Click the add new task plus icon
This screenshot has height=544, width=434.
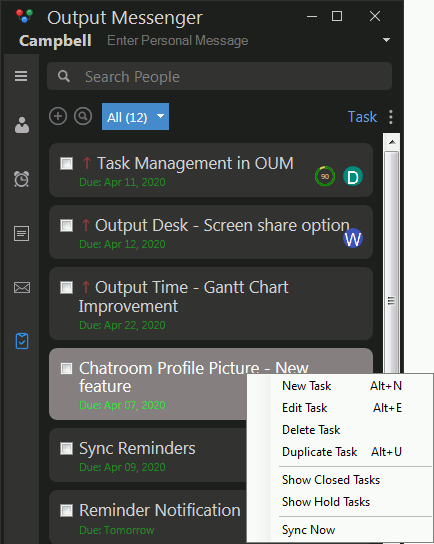click(58, 116)
